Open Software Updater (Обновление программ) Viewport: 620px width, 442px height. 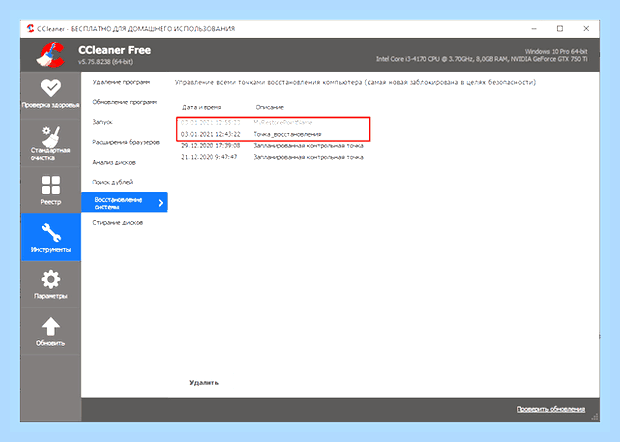(125, 102)
